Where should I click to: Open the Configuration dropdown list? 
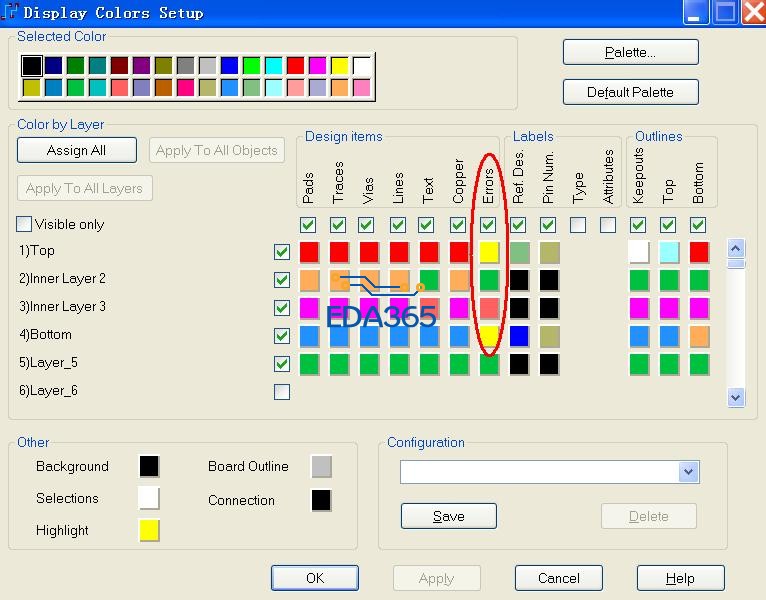click(x=688, y=471)
